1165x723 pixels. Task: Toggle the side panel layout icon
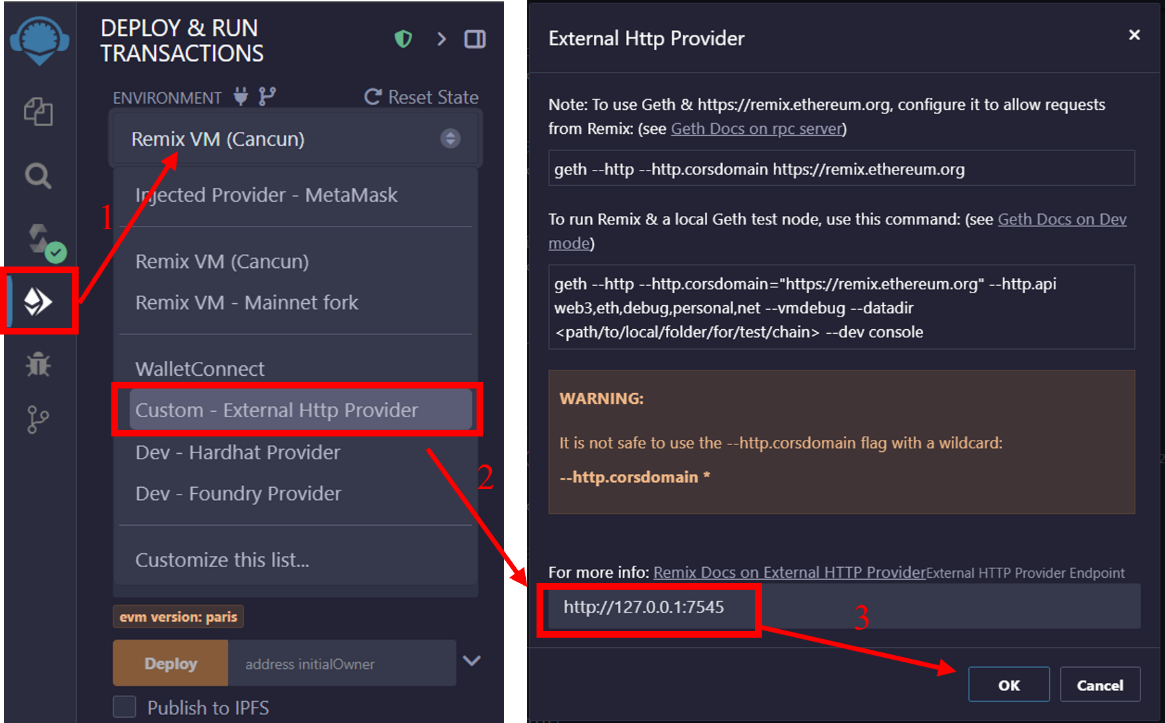(475, 39)
